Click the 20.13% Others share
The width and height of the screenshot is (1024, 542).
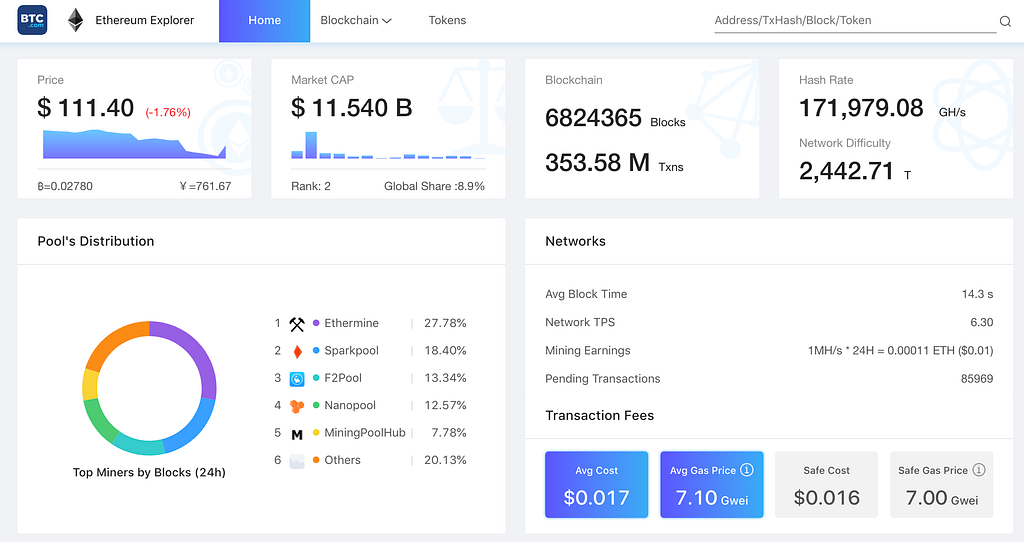pos(445,460)
